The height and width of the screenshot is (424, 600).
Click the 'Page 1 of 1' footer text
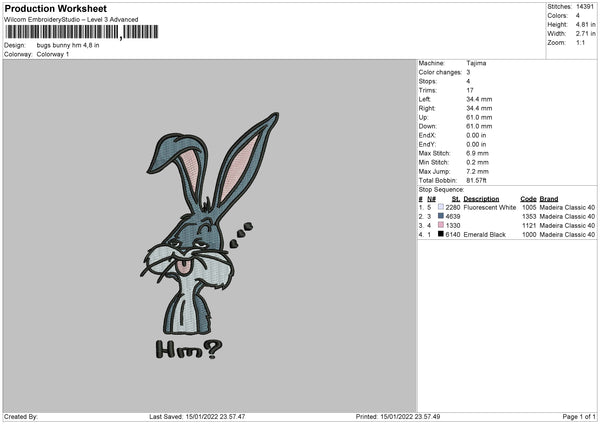click(579, 417)
